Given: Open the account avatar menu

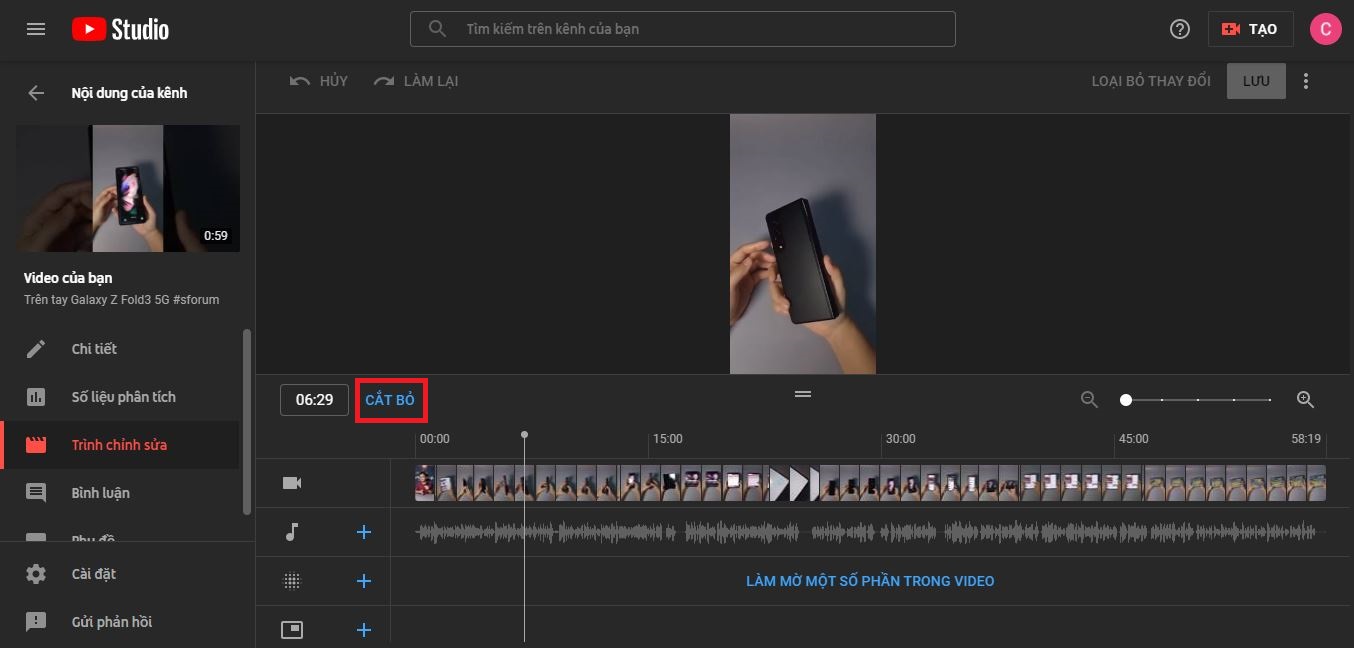Looking at the screenshot, I should tap(1326, 29).
